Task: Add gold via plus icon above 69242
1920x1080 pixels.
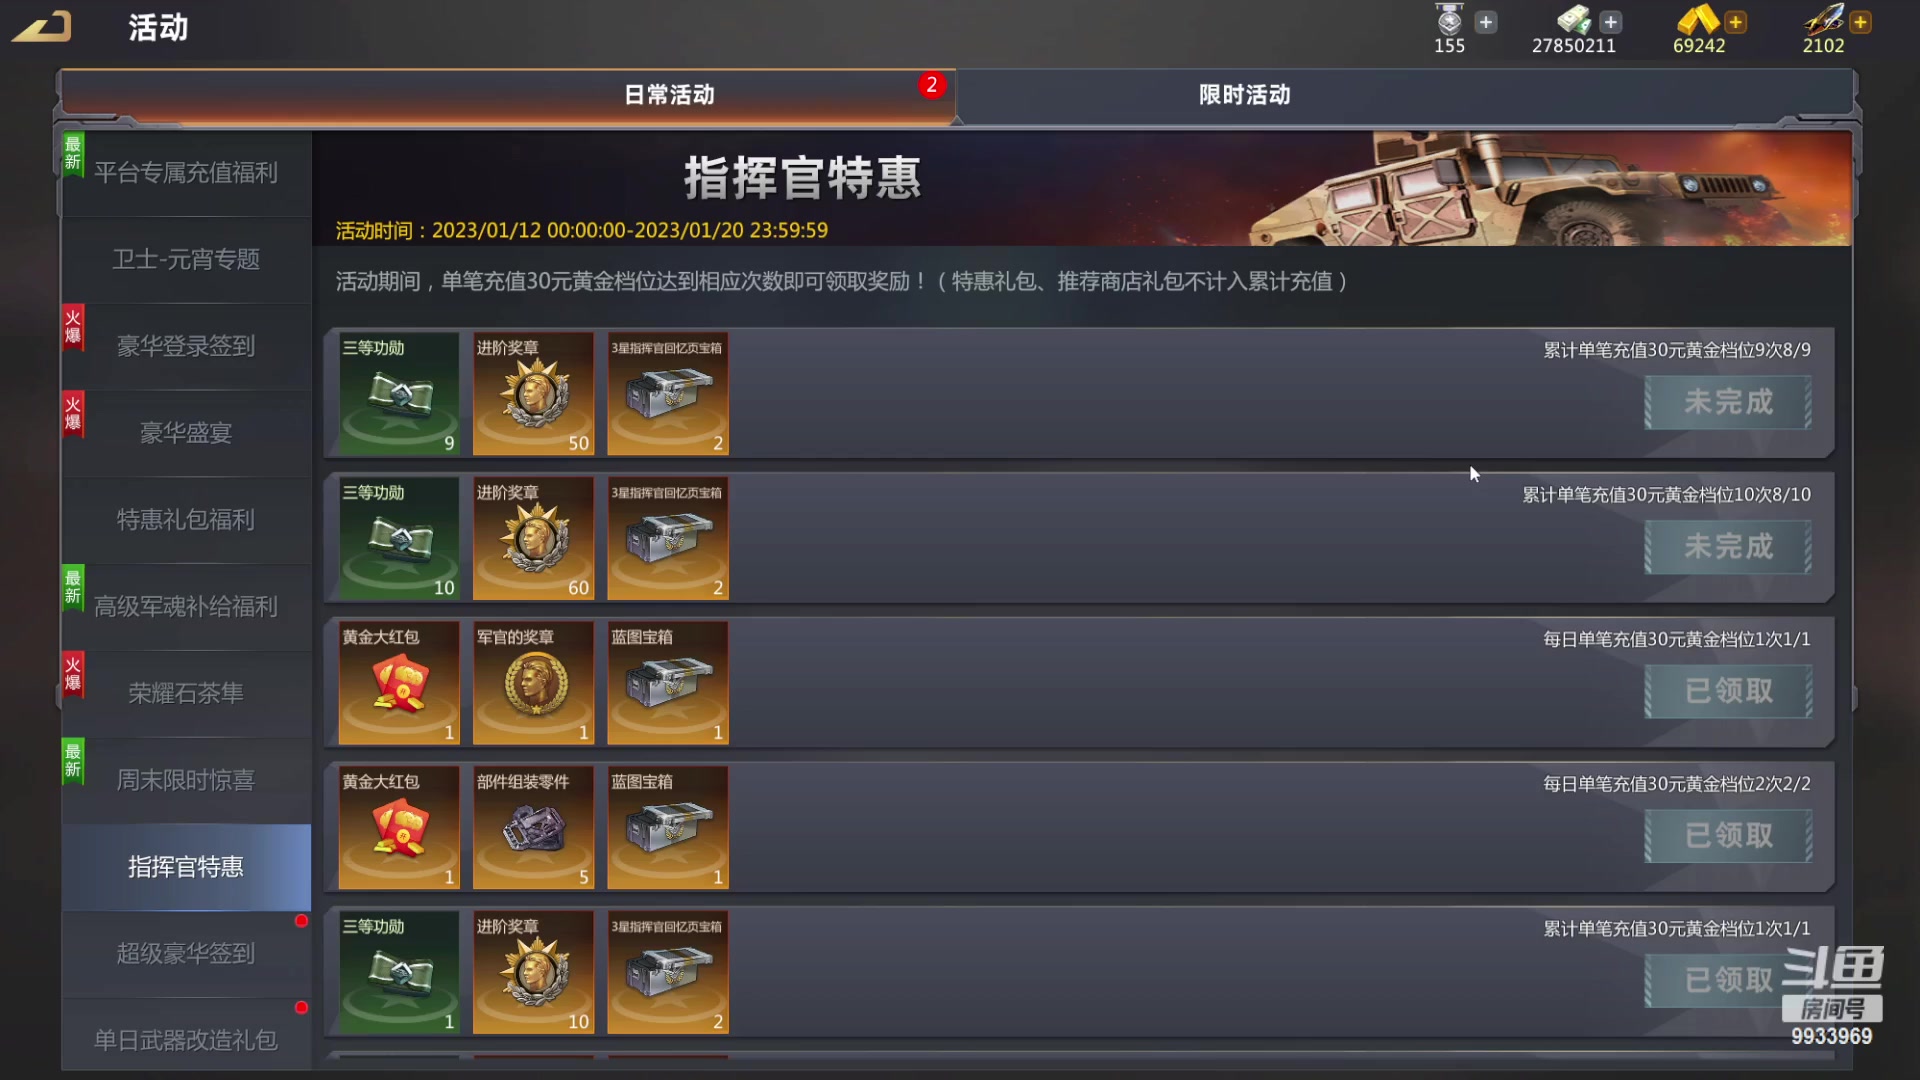Action: 1735,22
